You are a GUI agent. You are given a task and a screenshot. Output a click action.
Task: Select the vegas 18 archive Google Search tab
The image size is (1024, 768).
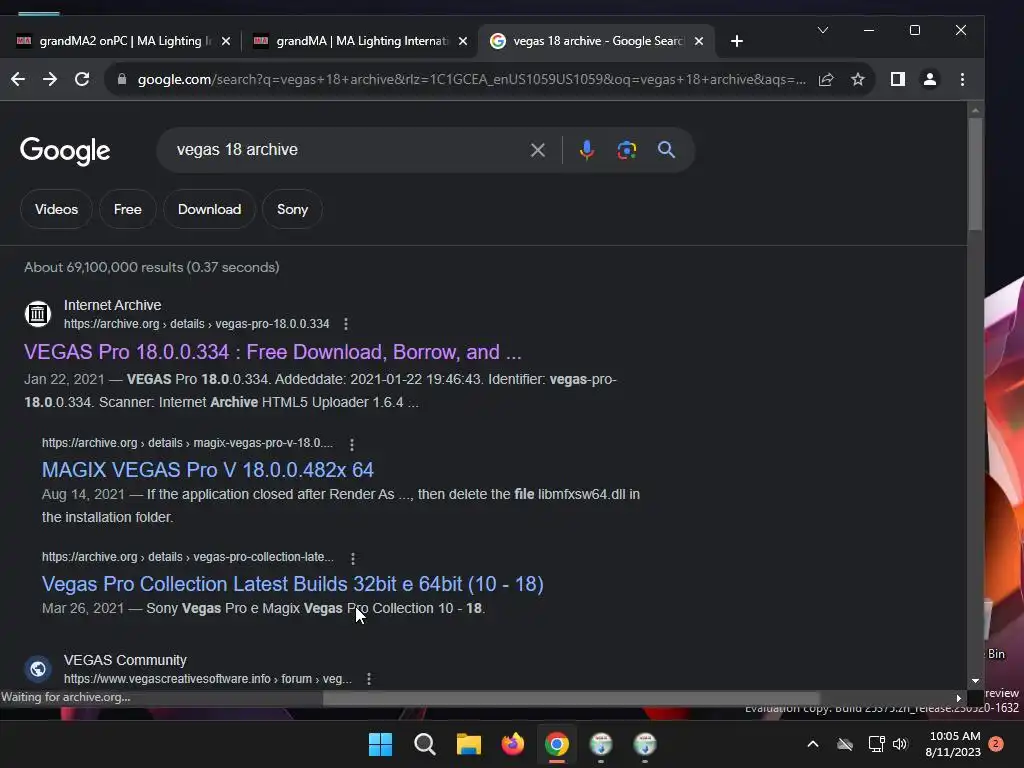point(597,41)
